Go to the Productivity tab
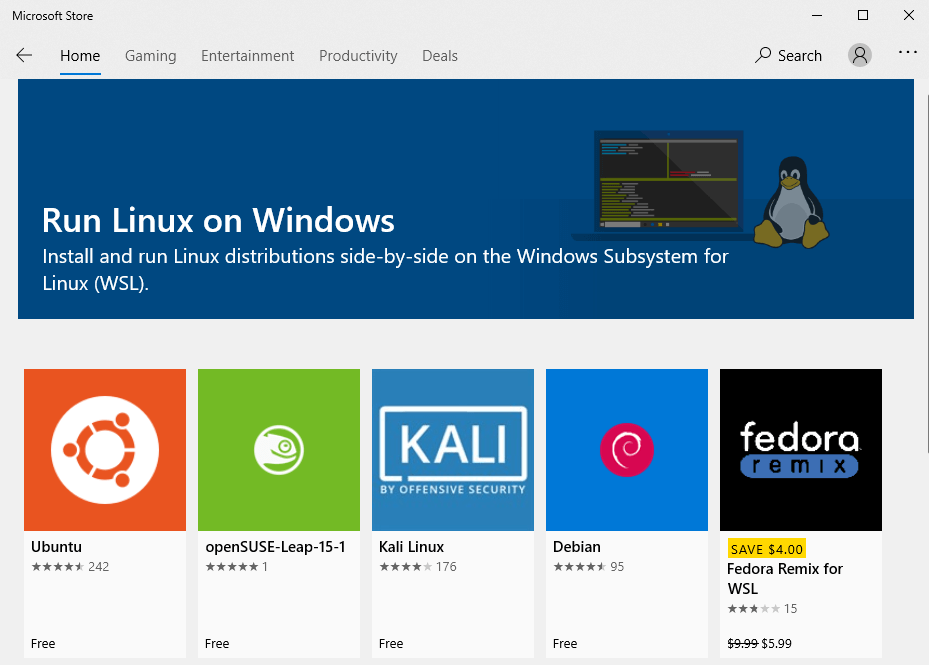 (x=358, y=56)
